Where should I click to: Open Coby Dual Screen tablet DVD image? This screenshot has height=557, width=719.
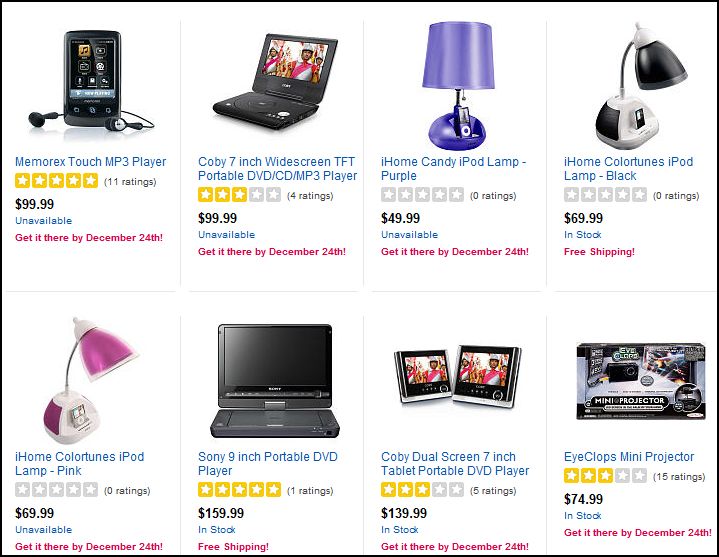tap(458, 376)
